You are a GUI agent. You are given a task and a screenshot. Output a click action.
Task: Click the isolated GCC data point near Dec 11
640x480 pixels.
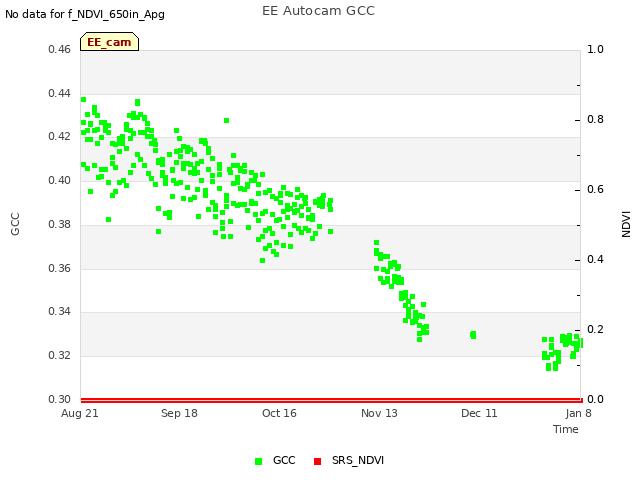(x=473, y=335)
